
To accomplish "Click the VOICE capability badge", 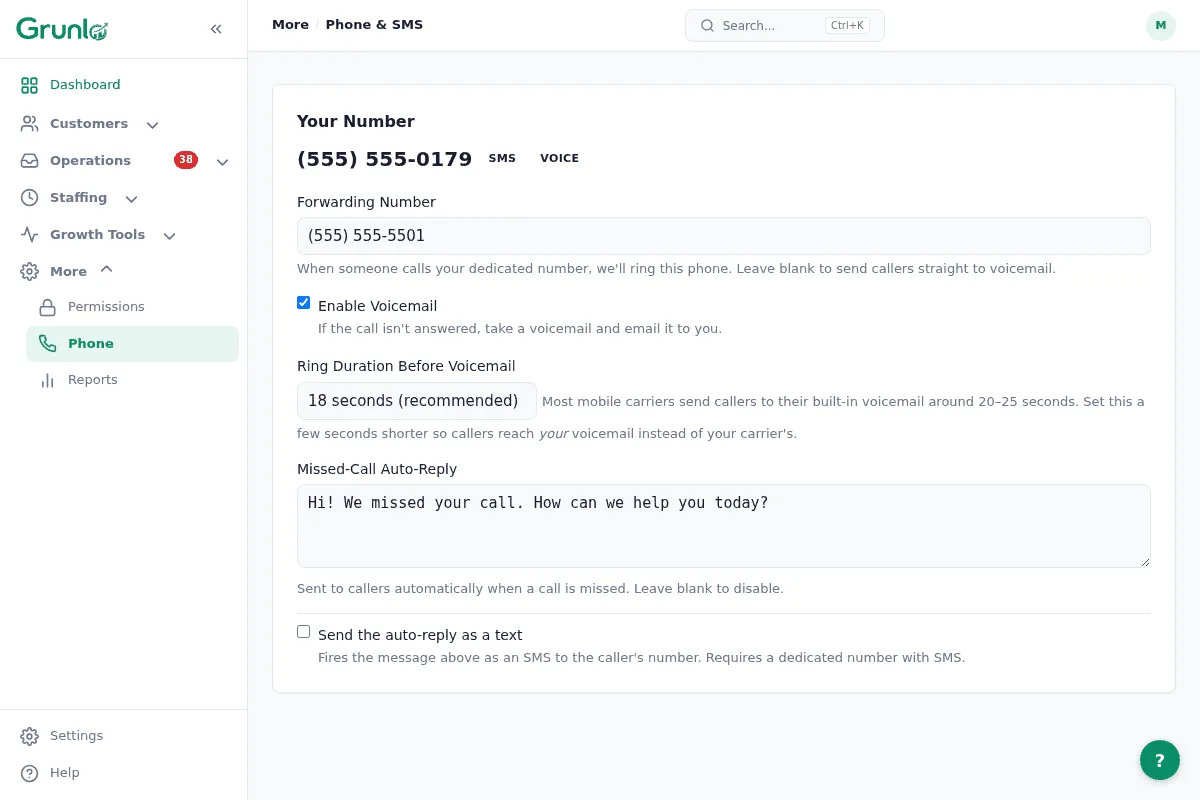I will click(x=559, y=158).
